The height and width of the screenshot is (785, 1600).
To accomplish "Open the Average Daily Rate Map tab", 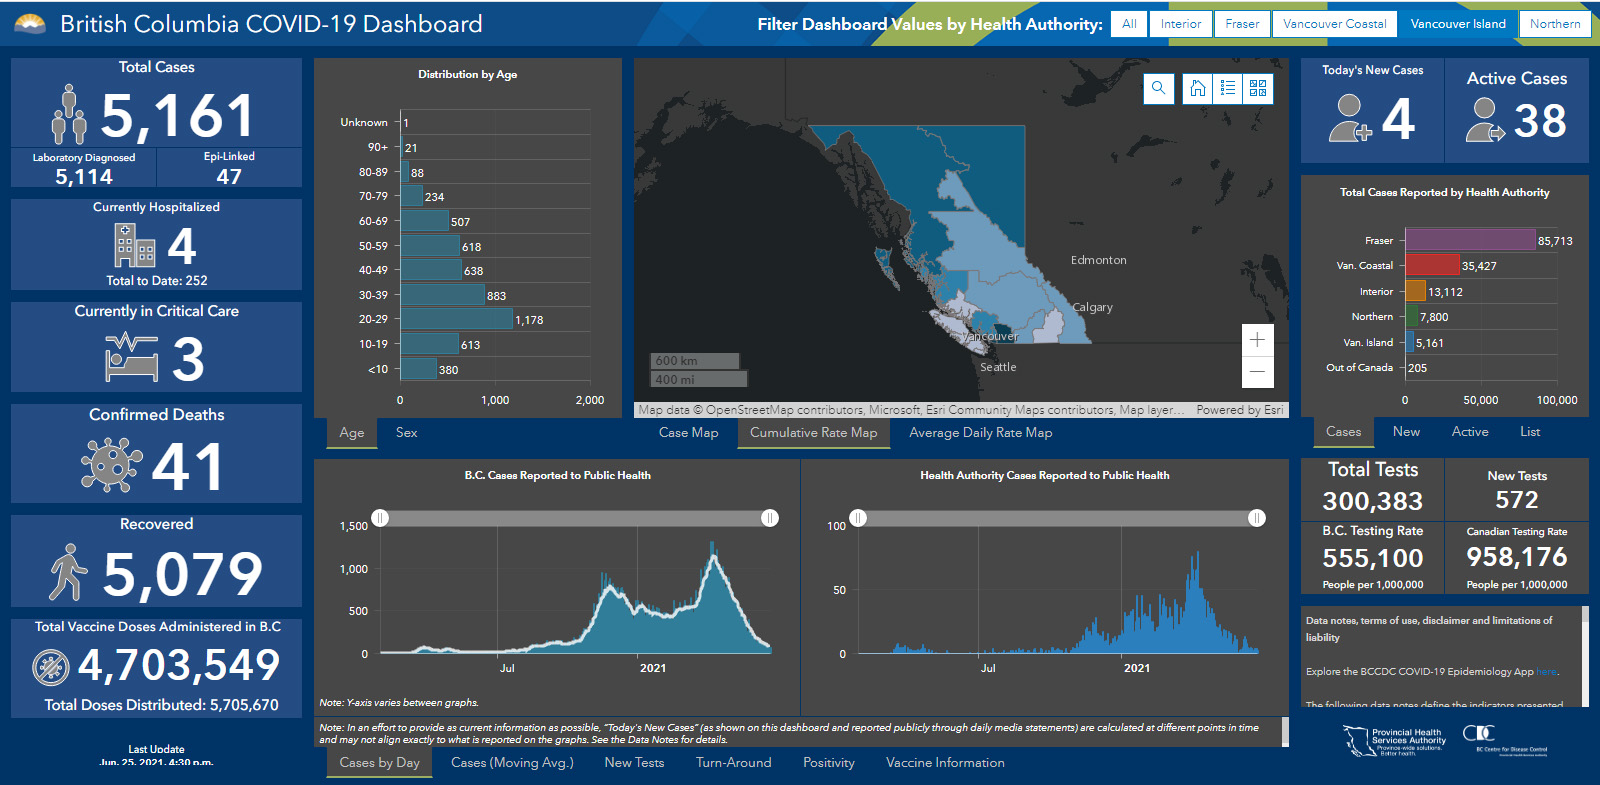I will coord(980,433).
